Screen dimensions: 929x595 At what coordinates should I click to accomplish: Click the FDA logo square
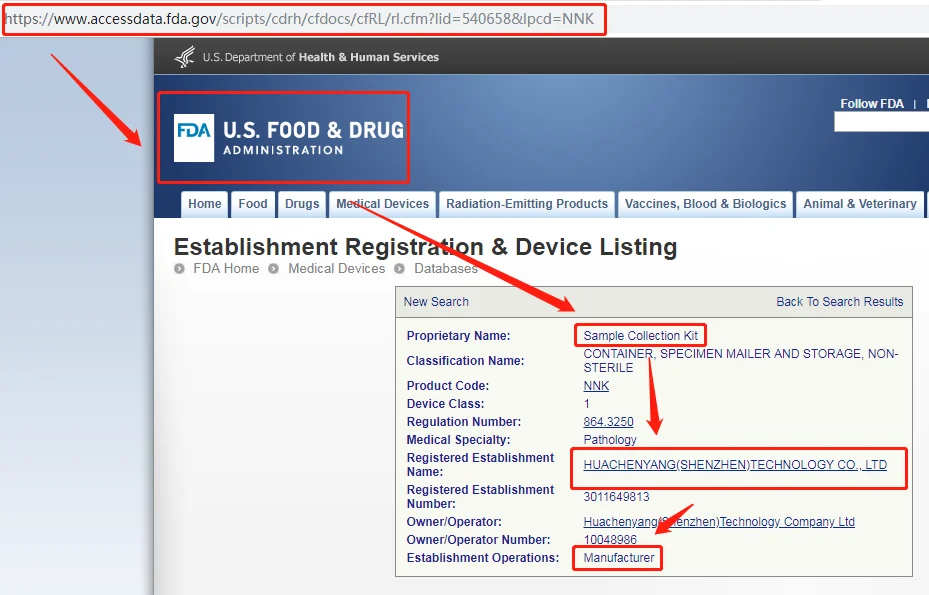pyautogui.click(x=194, y=137)
